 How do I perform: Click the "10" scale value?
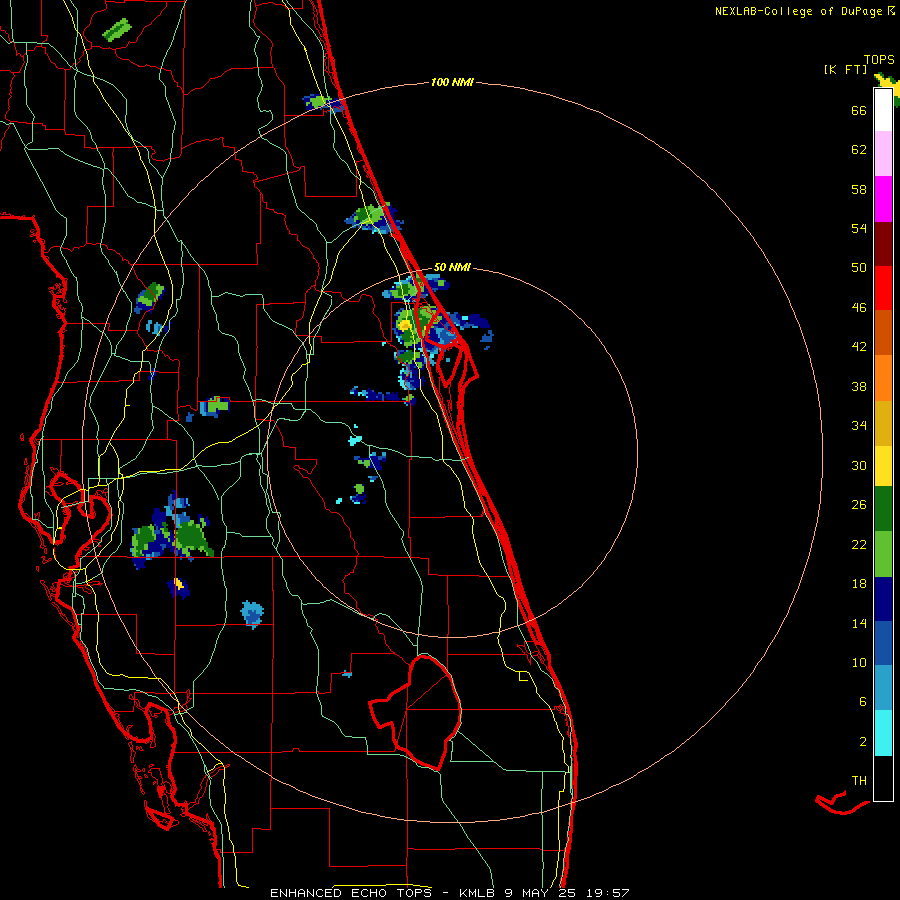pyautogui.click(x=859, y=662)
